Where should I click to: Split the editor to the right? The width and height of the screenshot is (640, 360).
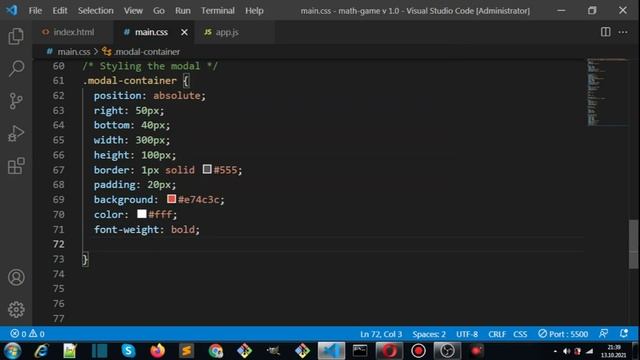(x=606, y=32)
